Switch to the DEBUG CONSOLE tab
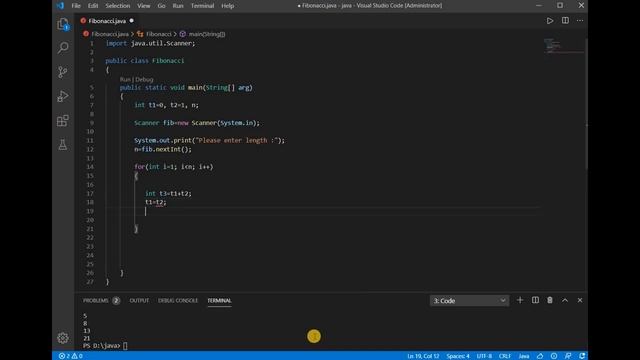 click(178, 301)
